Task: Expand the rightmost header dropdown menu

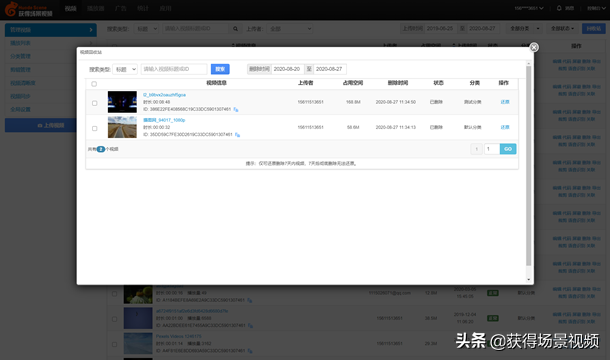Action: point(596,8)
